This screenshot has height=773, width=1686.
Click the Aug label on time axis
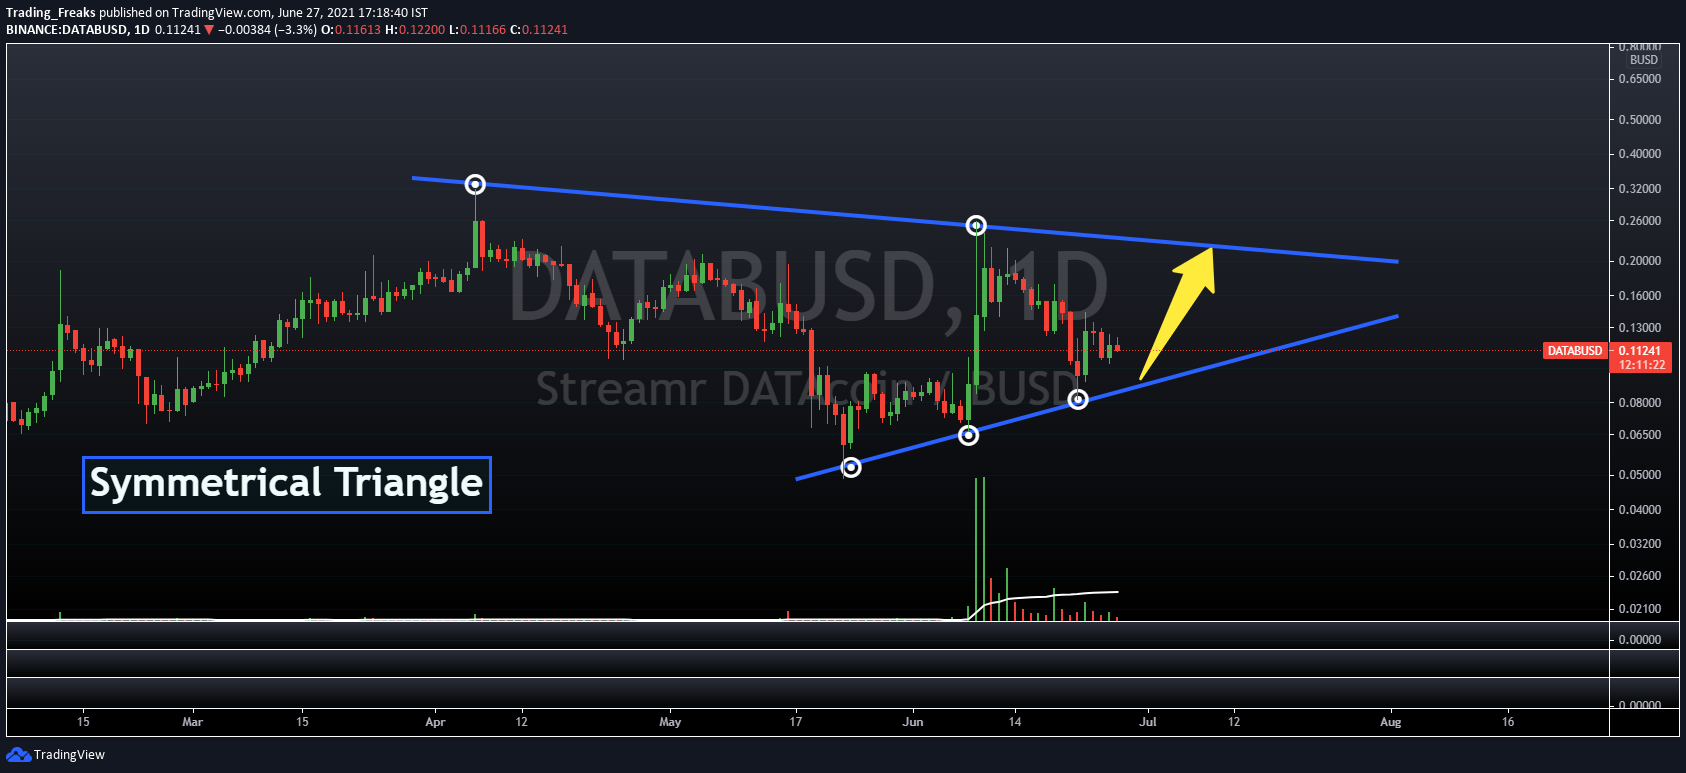[x=1390, y=722]
